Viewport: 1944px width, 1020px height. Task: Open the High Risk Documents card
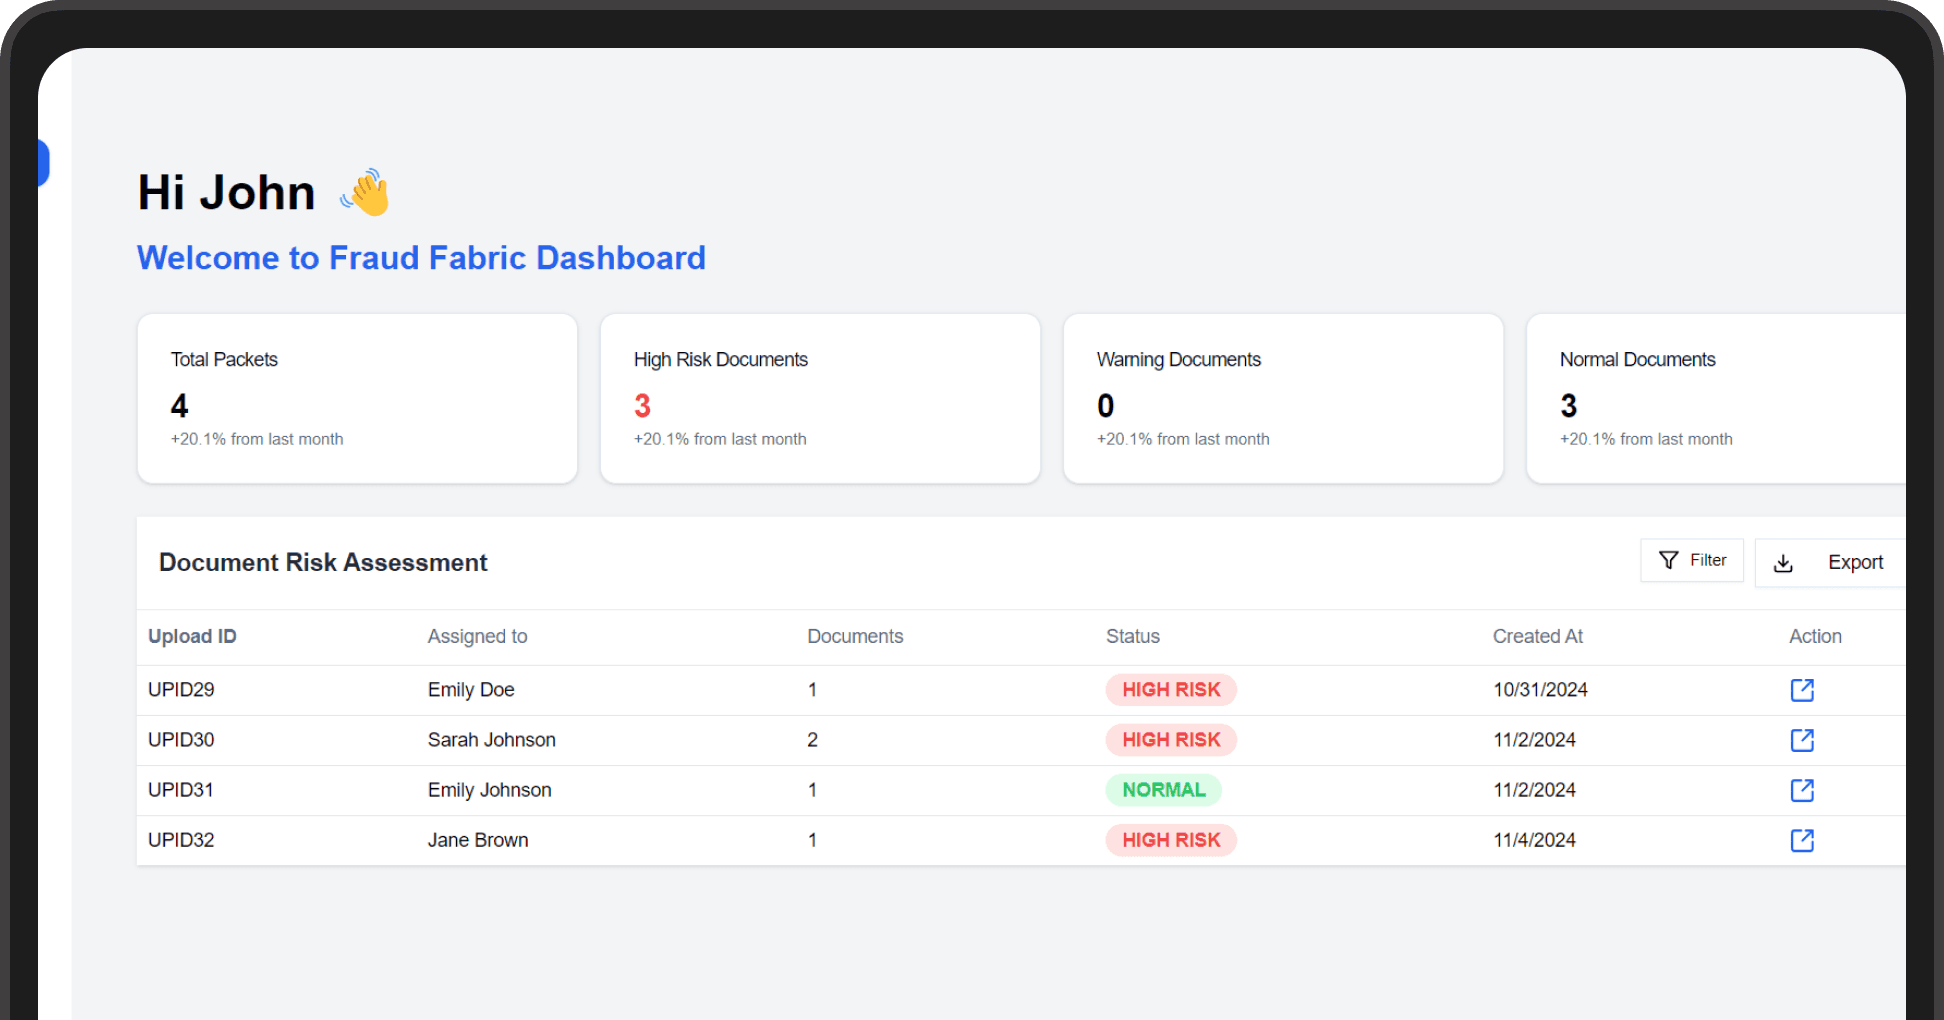point(820,398)
